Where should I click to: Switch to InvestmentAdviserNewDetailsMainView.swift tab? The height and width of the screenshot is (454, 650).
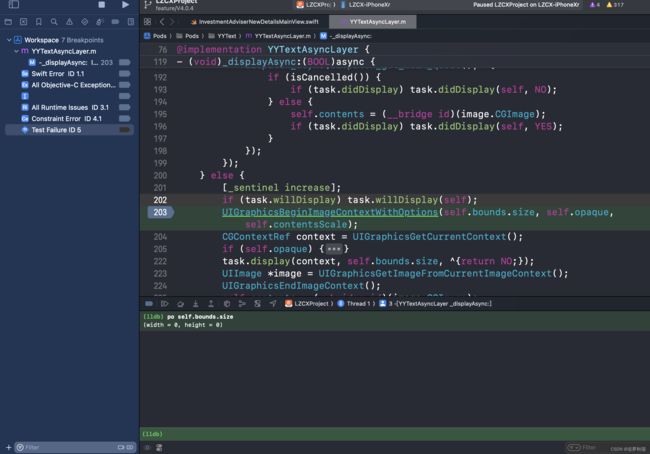tap(255, 22)
